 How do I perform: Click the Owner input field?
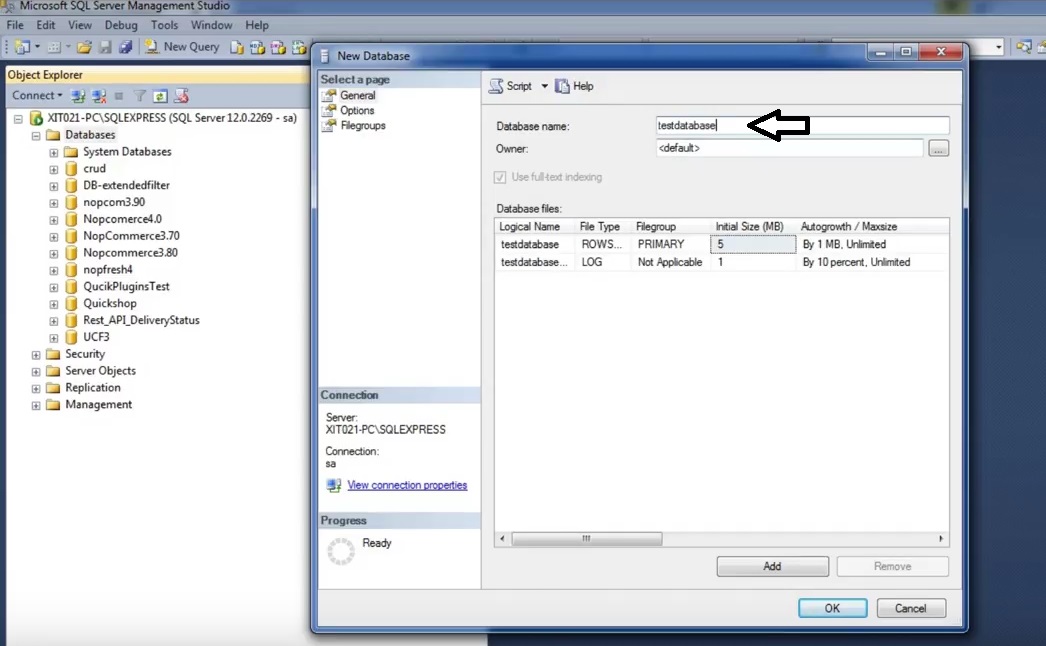point(790,148)
